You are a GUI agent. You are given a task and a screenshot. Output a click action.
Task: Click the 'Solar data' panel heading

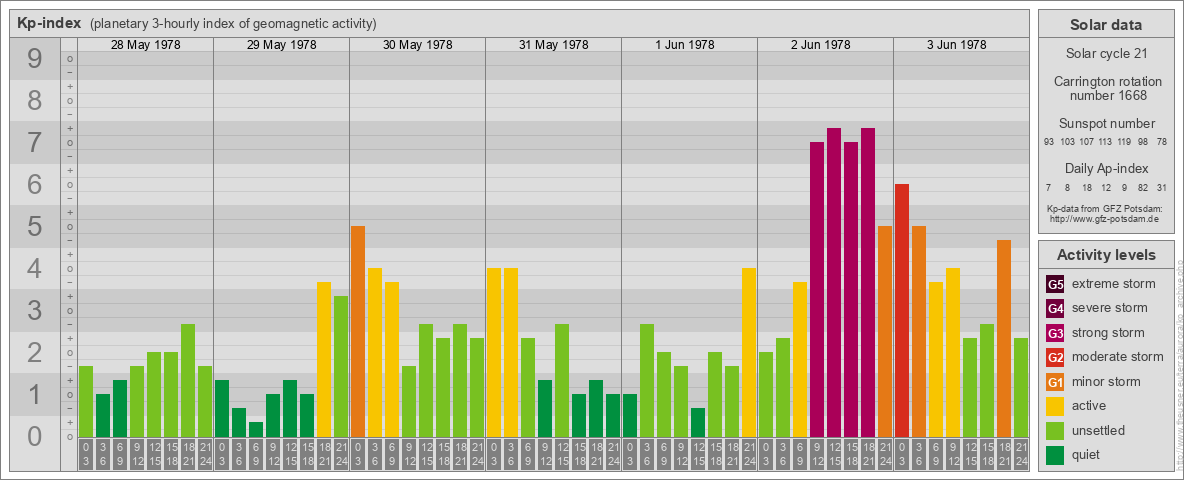(1105, 25)
